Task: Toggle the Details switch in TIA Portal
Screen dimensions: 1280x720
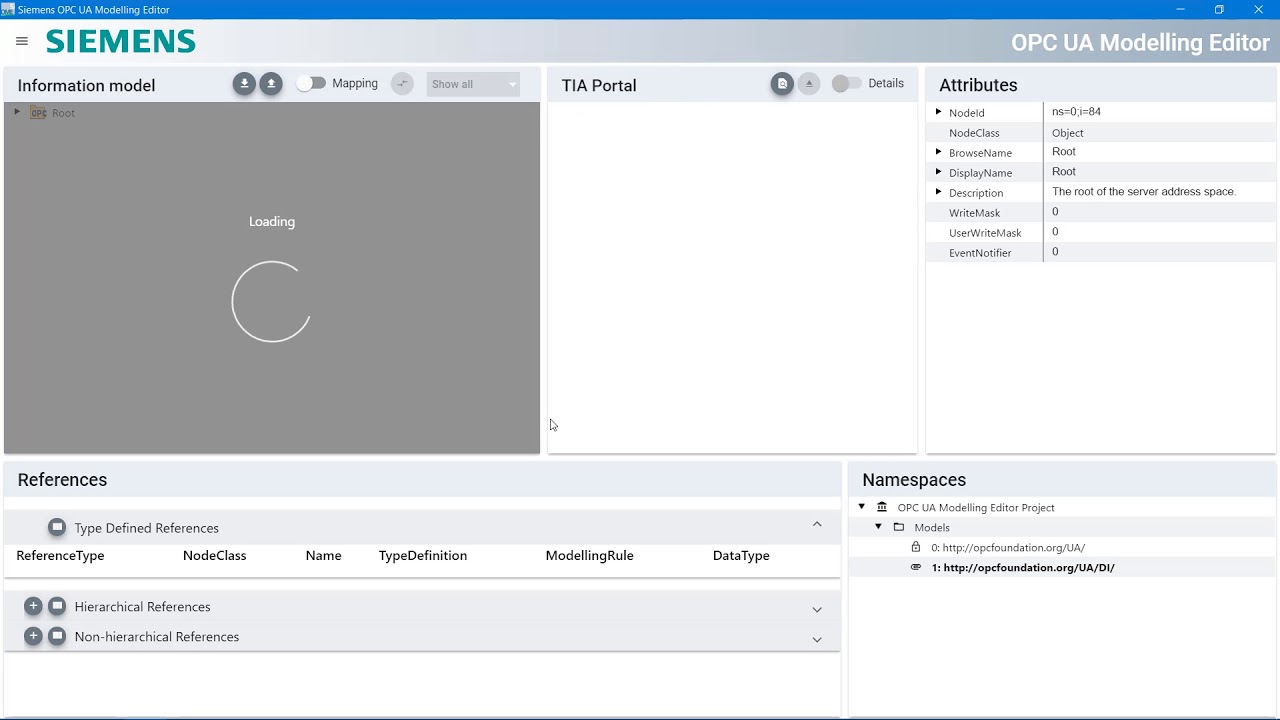Action: pyautogui.click(x=846, y=83)
